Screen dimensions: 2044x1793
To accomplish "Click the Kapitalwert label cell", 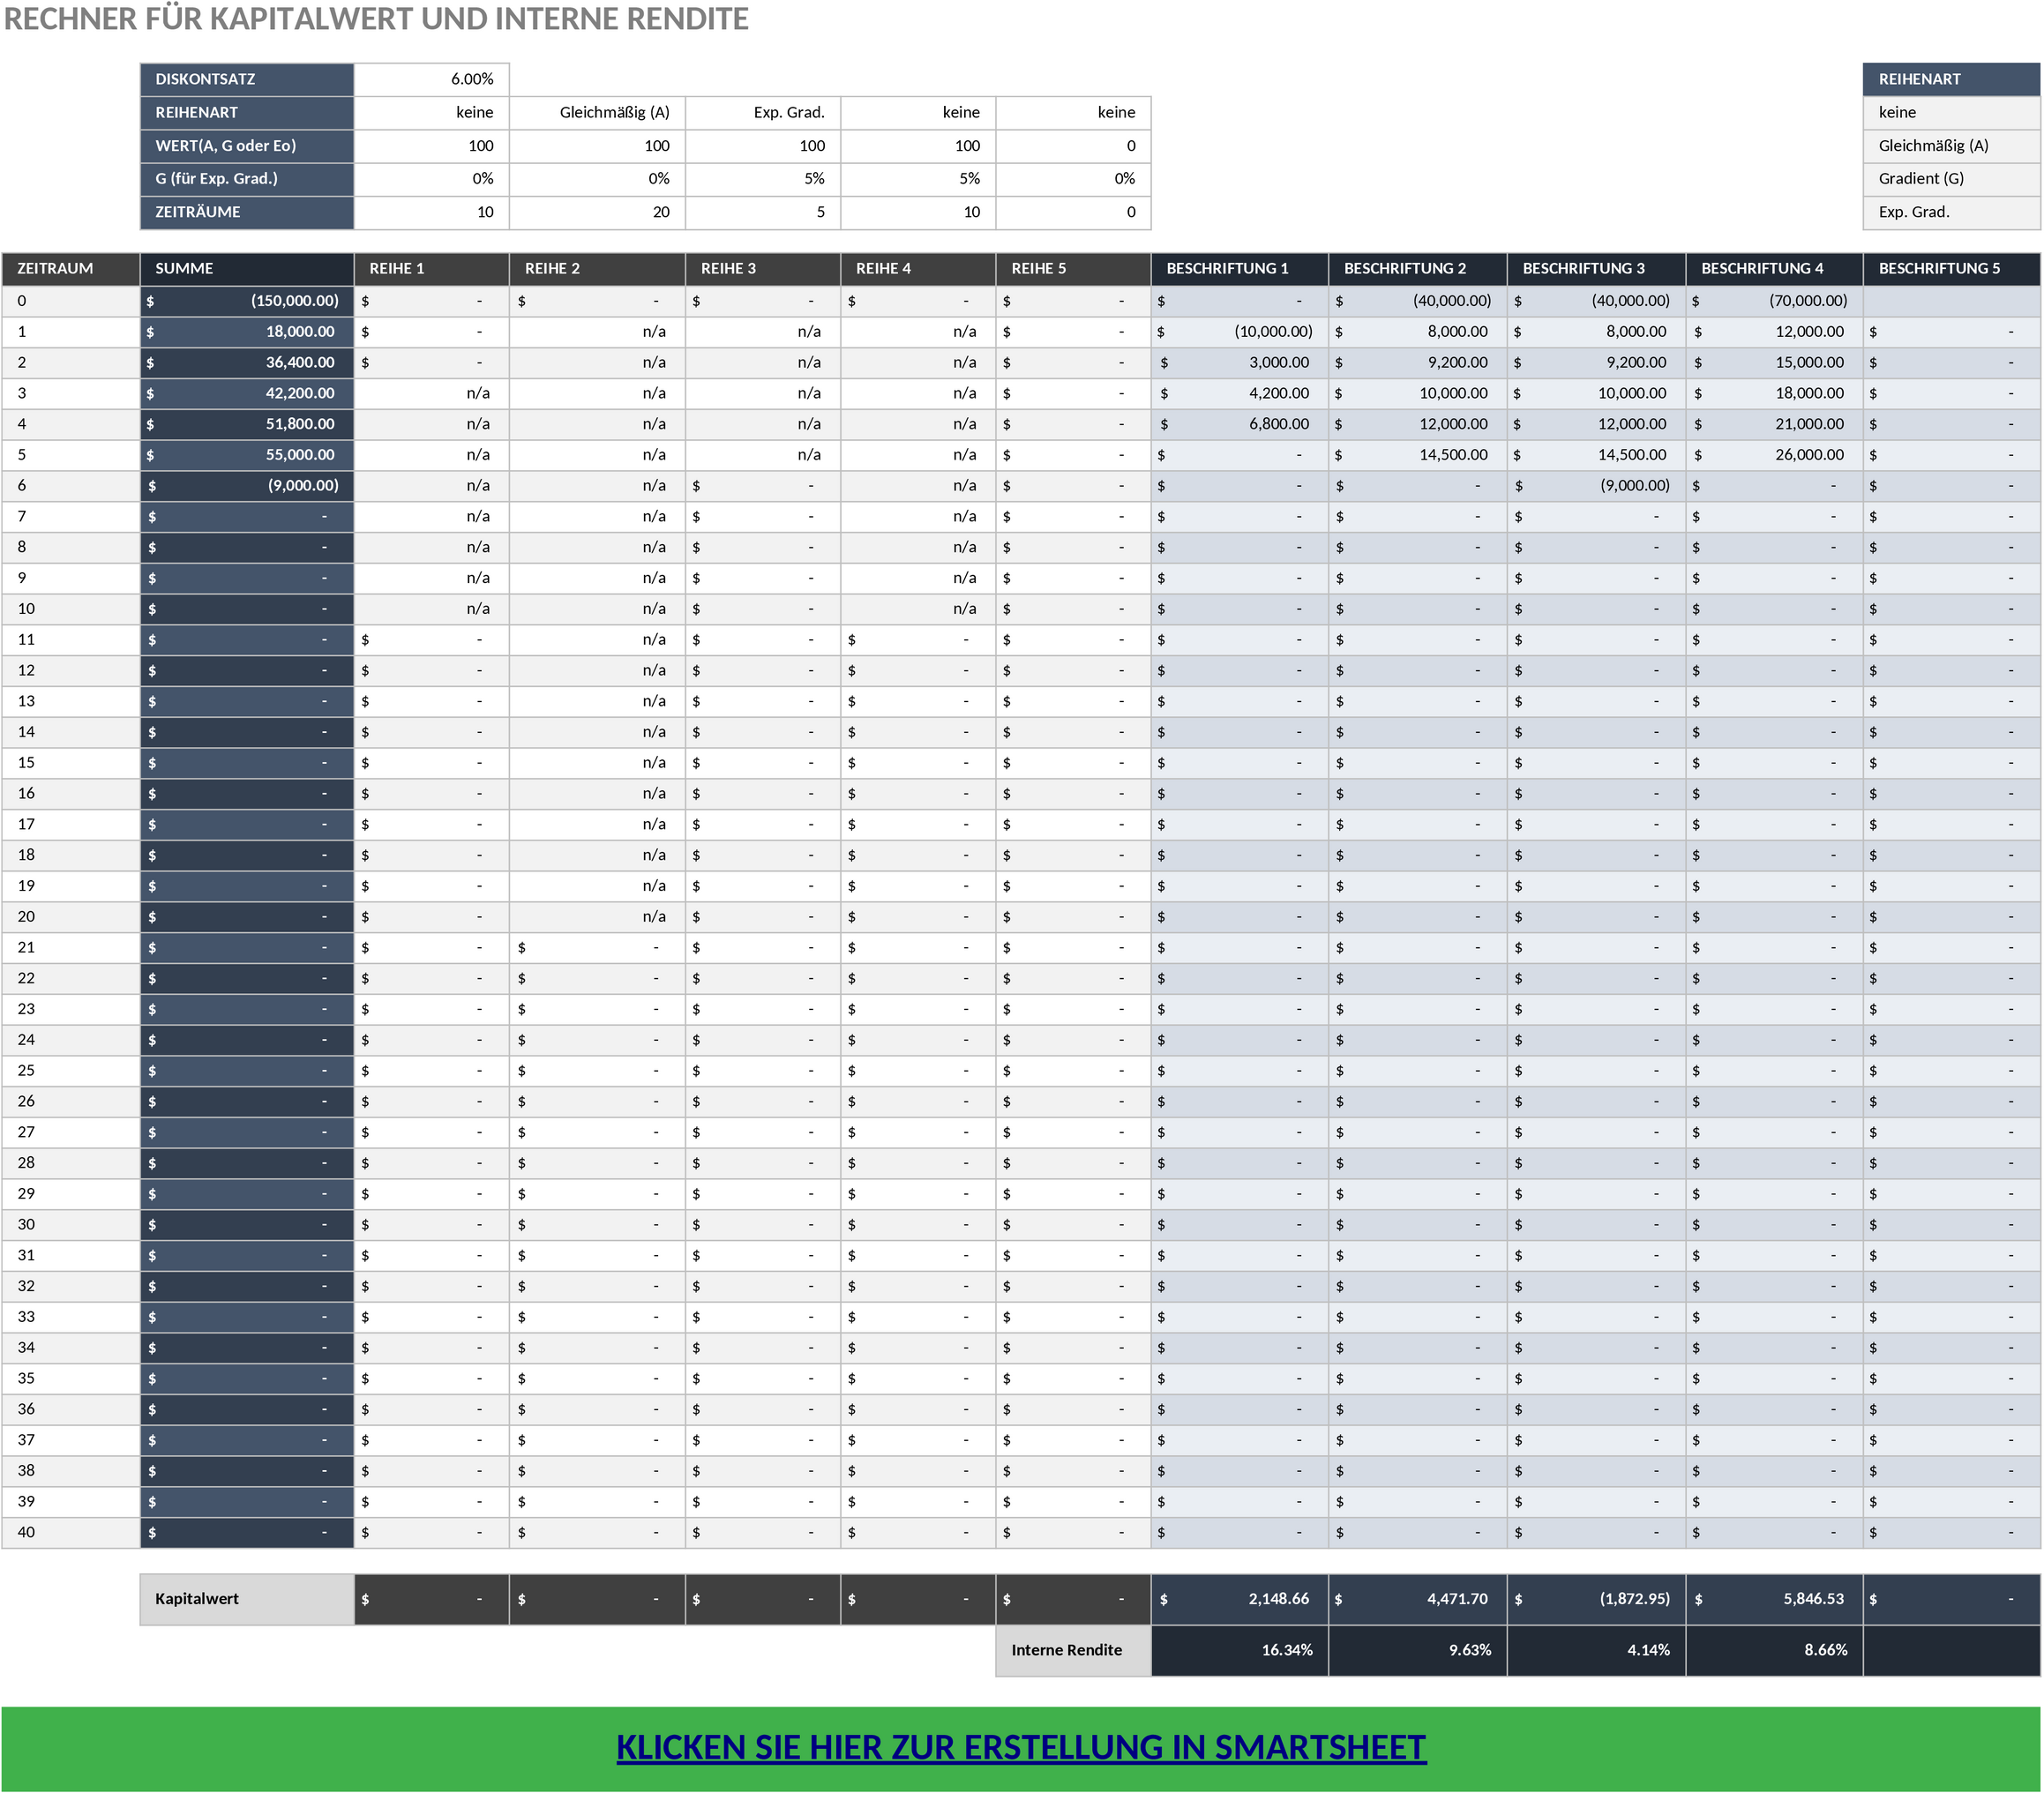I will pyautogui.click(x=247, y=1599).
